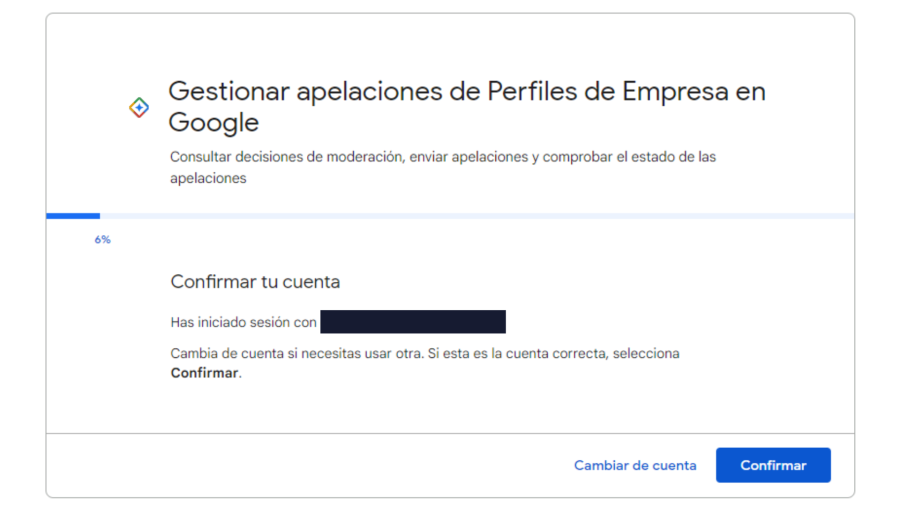Select the 6% progress label
This screenshot has width=900, height=506.
(x=102, y=240)
